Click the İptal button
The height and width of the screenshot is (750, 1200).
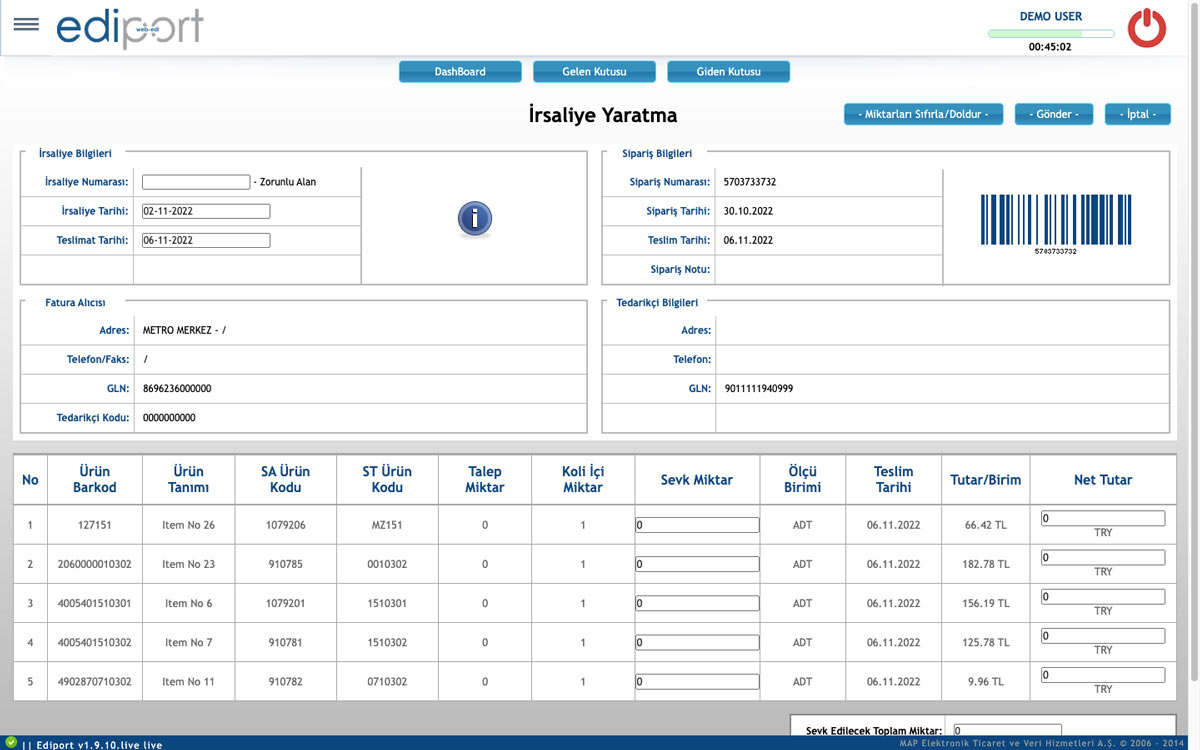(1138, 115)
